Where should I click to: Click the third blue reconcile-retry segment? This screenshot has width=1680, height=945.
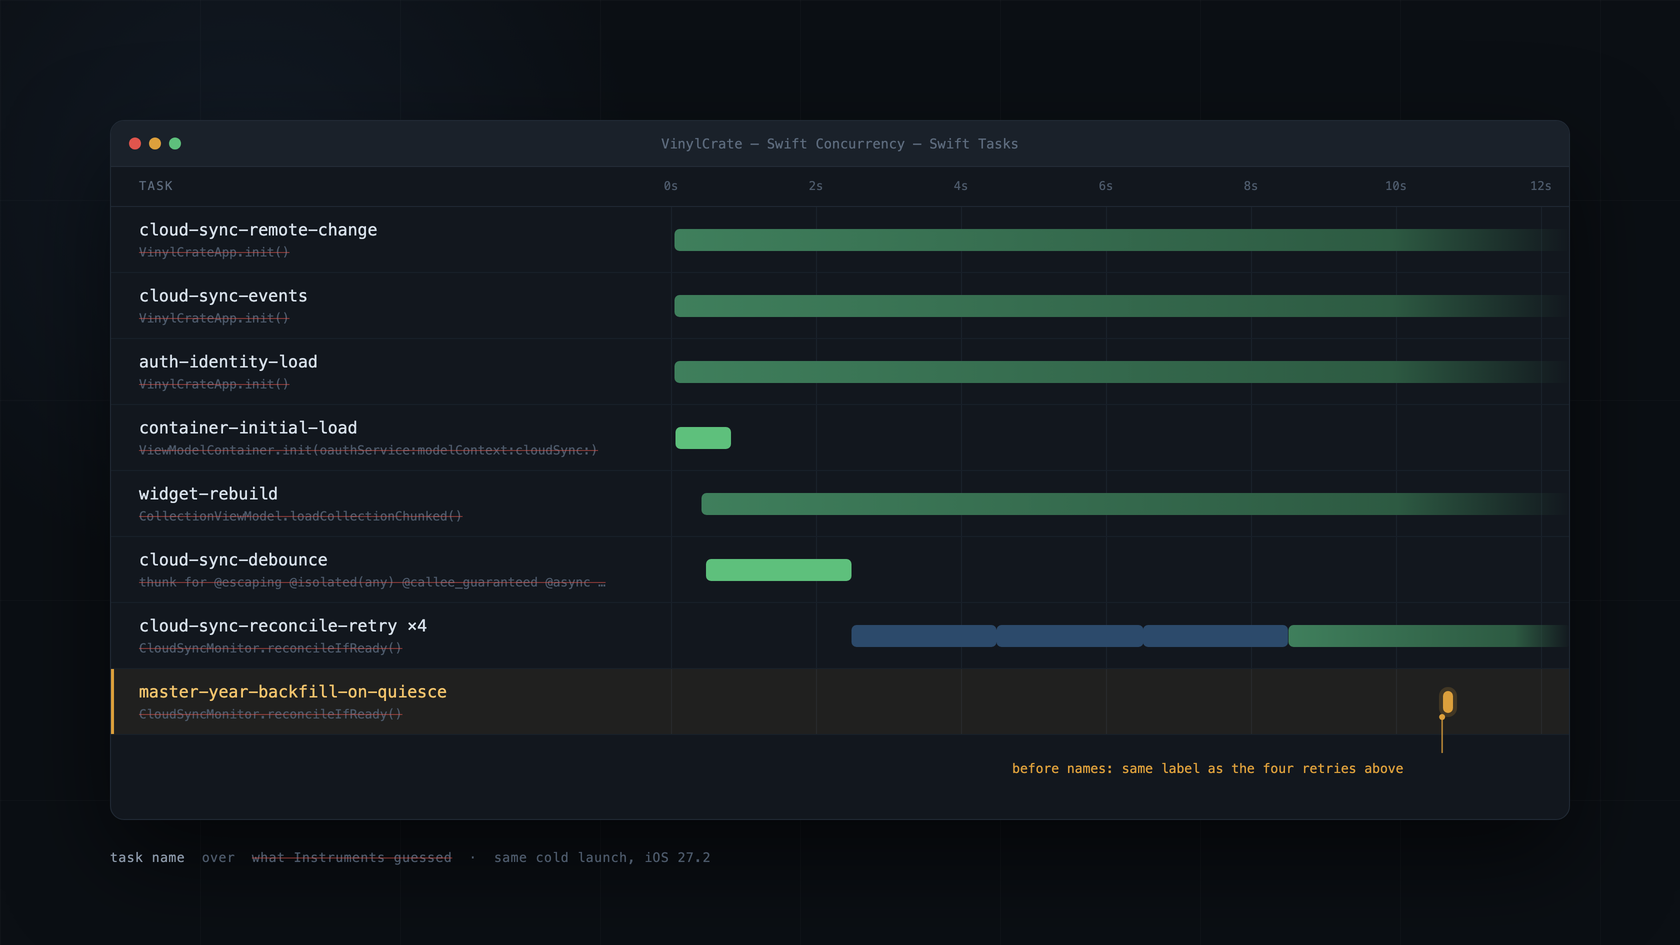coord(1215,636)
